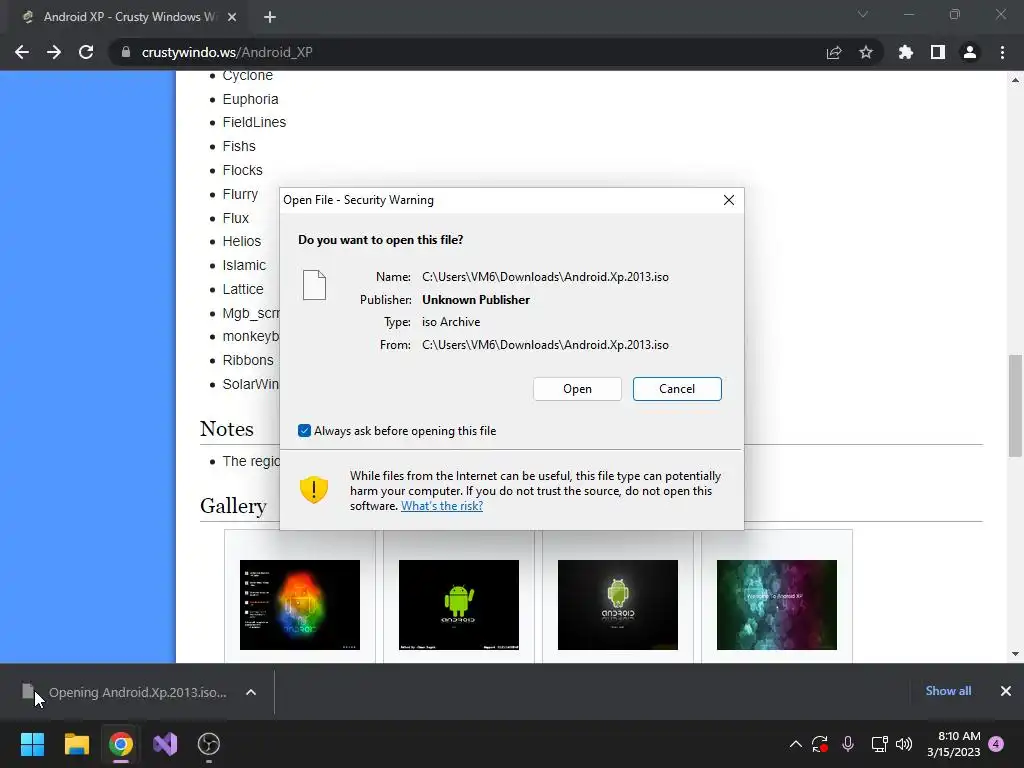Open the tab search dropdown
Viewport: 1024px width, 768px height.
click(x=863, y=14)
